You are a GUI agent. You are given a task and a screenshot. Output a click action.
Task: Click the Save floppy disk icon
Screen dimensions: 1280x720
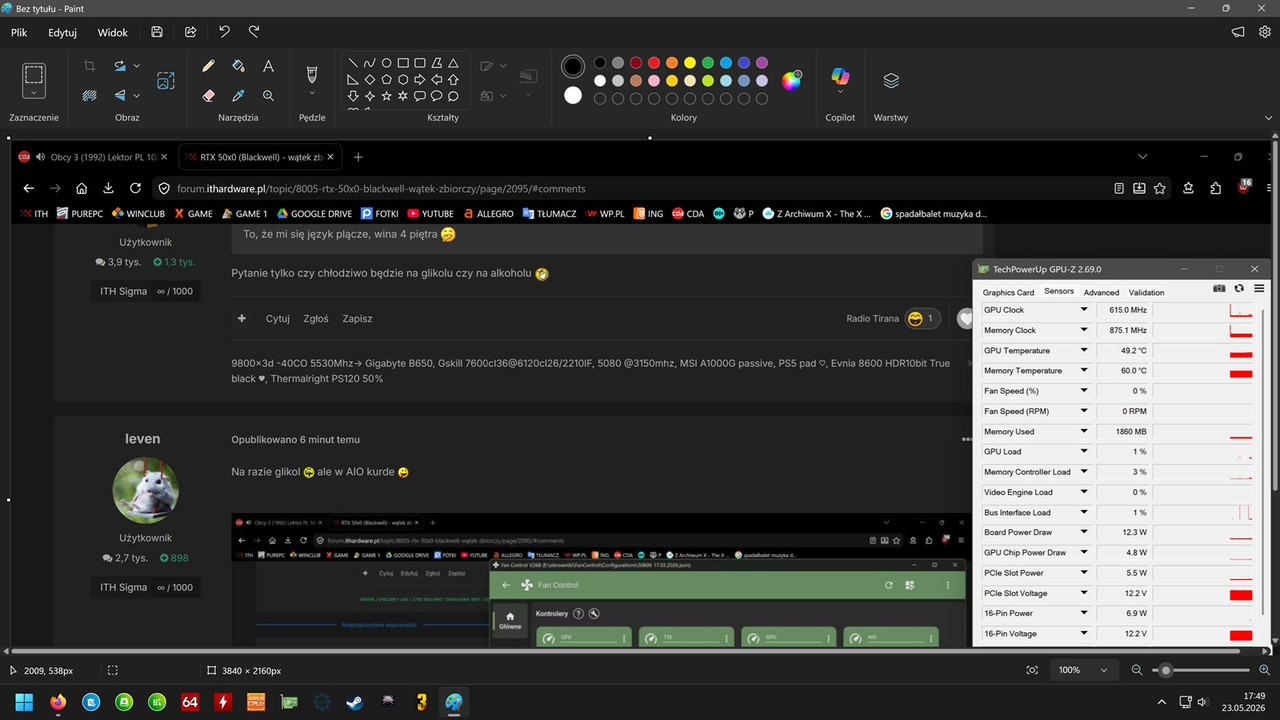(157, 32)
